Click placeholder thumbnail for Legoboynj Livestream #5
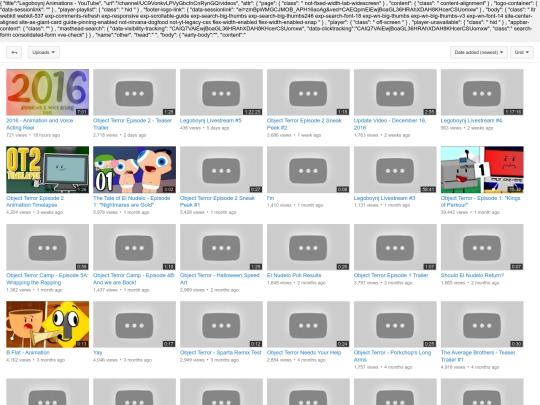This screenshot has width=540, height=405. point(221,92)
